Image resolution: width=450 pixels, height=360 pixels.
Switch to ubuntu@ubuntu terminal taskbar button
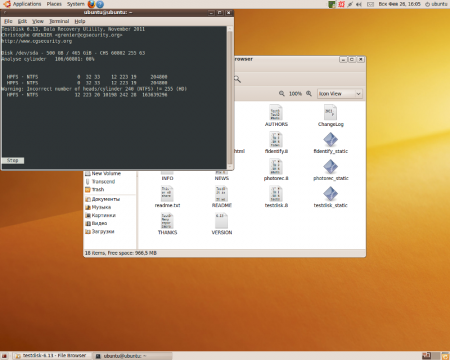coord(132,356)
